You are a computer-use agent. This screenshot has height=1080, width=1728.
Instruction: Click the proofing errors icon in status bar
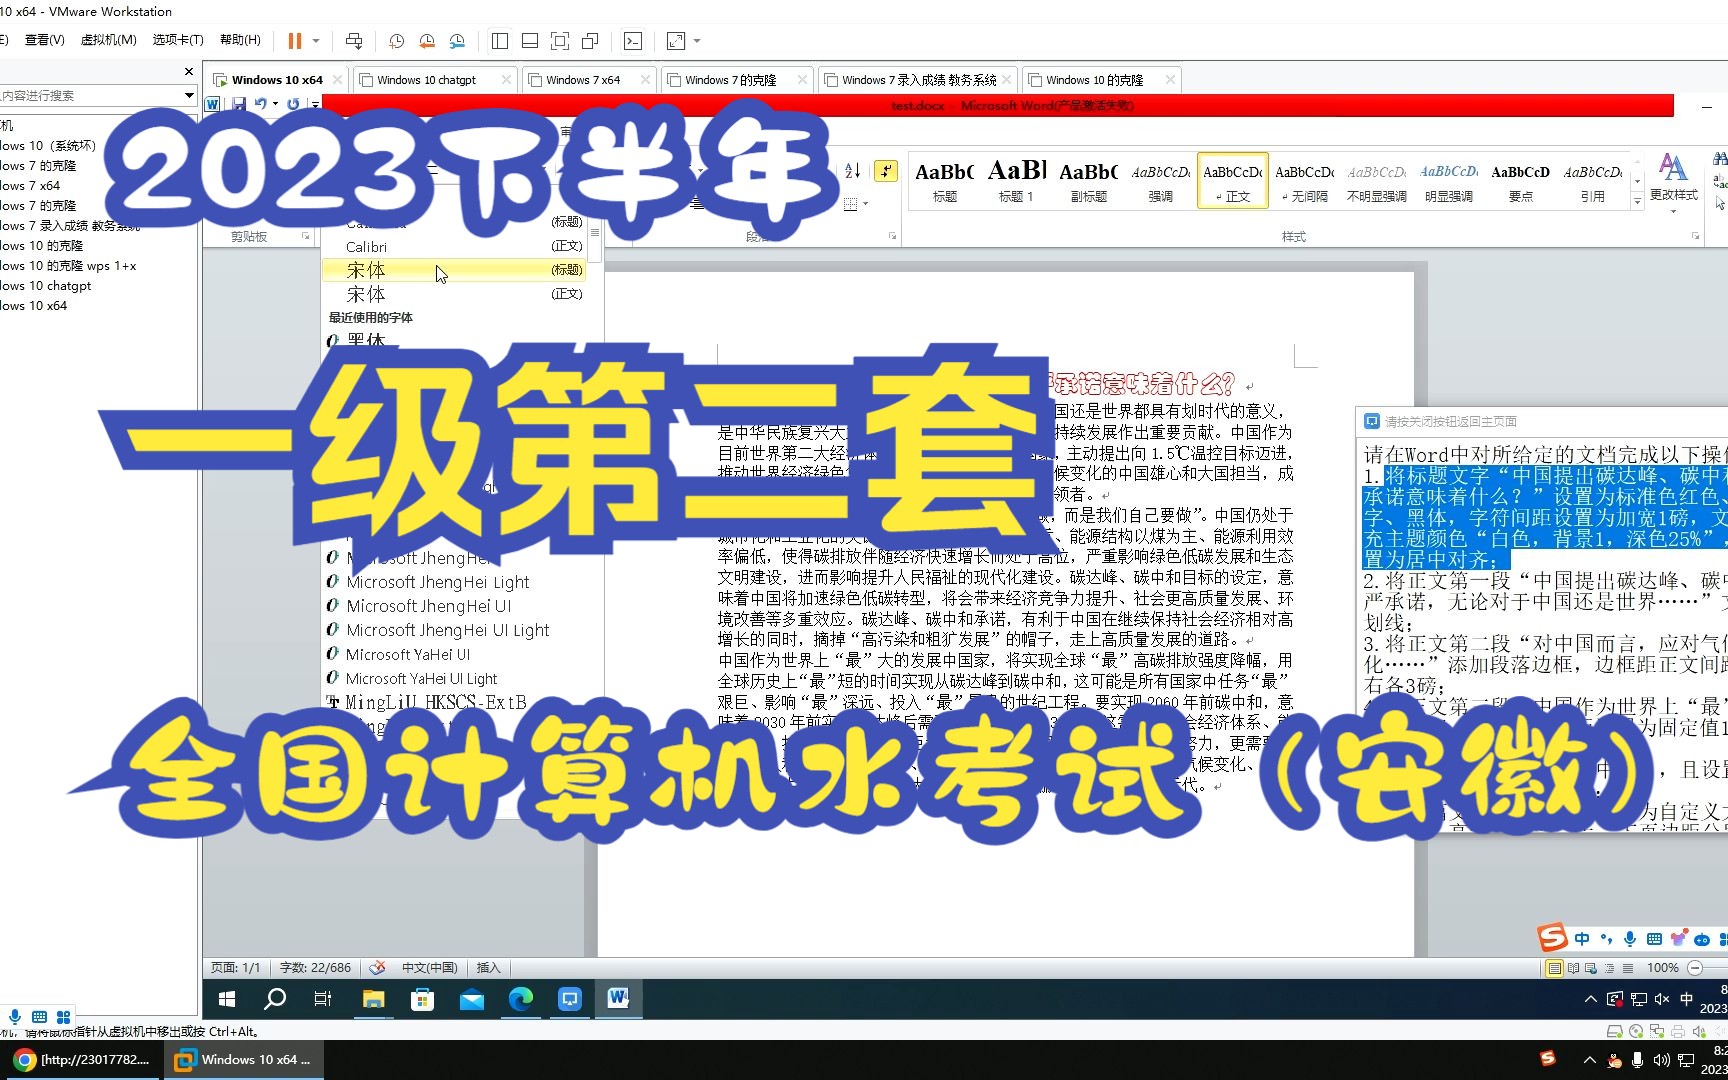377,967
